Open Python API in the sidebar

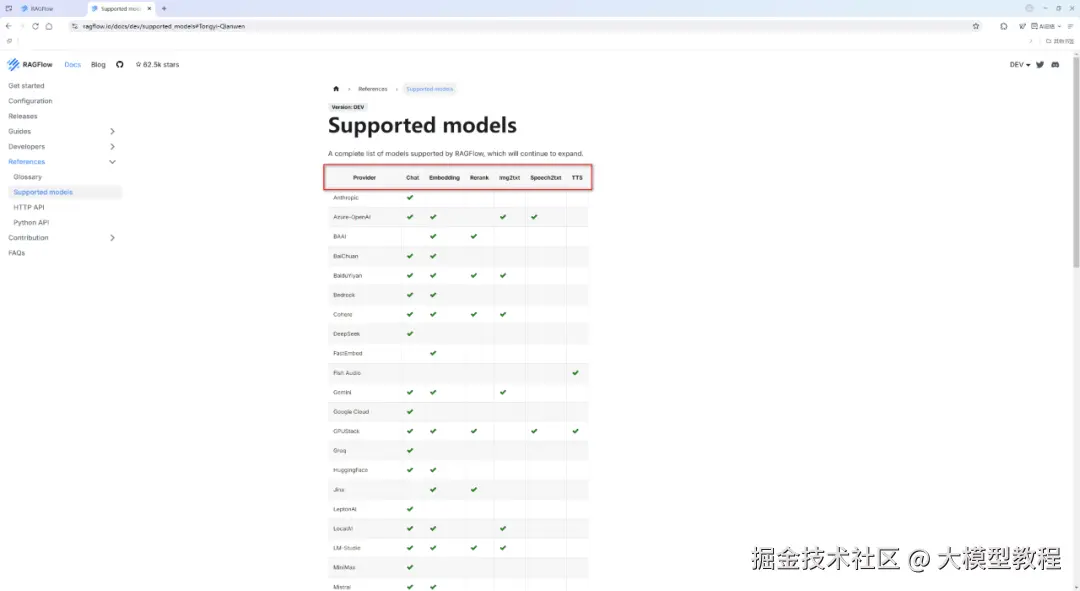[x=31, y=222]
